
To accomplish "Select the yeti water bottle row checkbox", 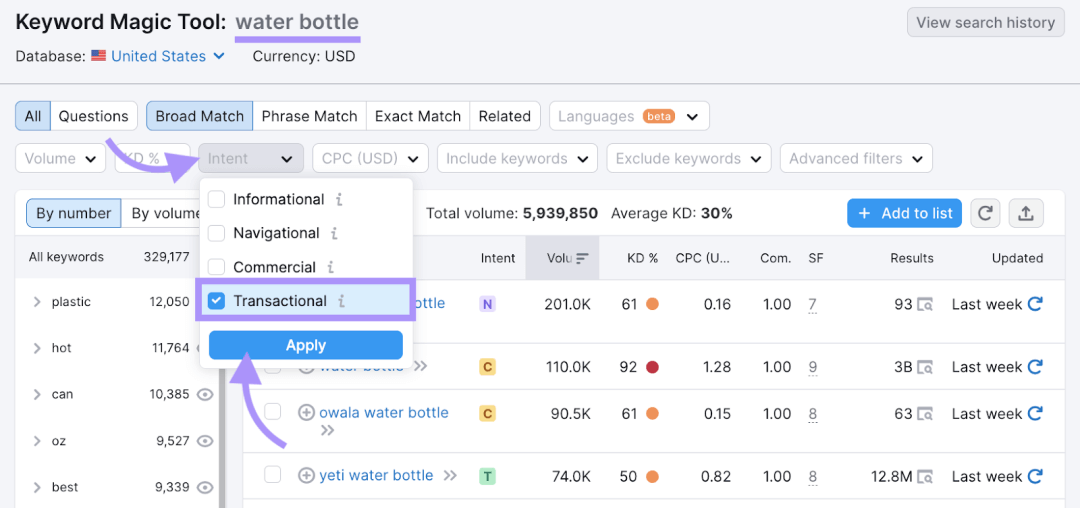I will pyautogui.click(x=273, y=475).
